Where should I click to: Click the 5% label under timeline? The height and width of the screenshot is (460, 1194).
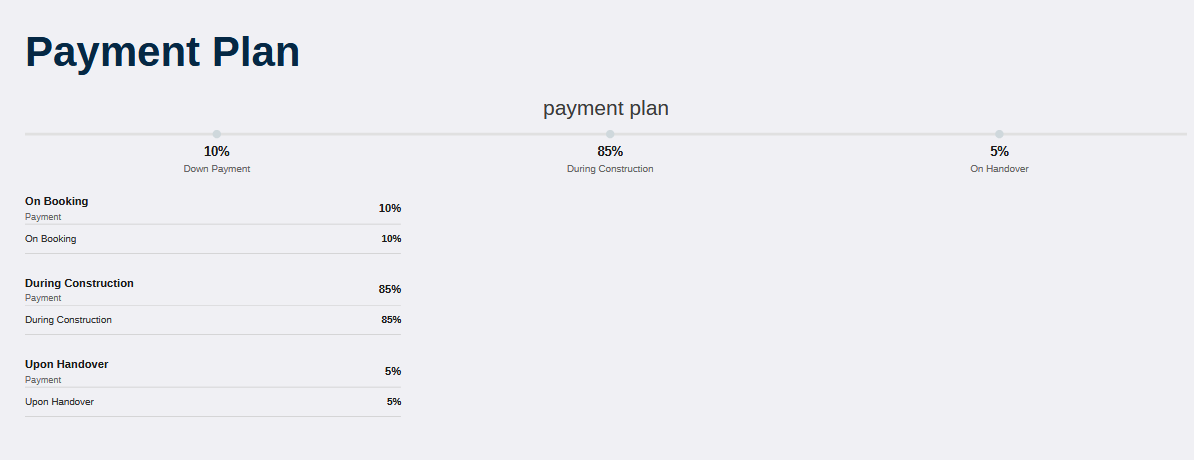[x=999, y=152]
